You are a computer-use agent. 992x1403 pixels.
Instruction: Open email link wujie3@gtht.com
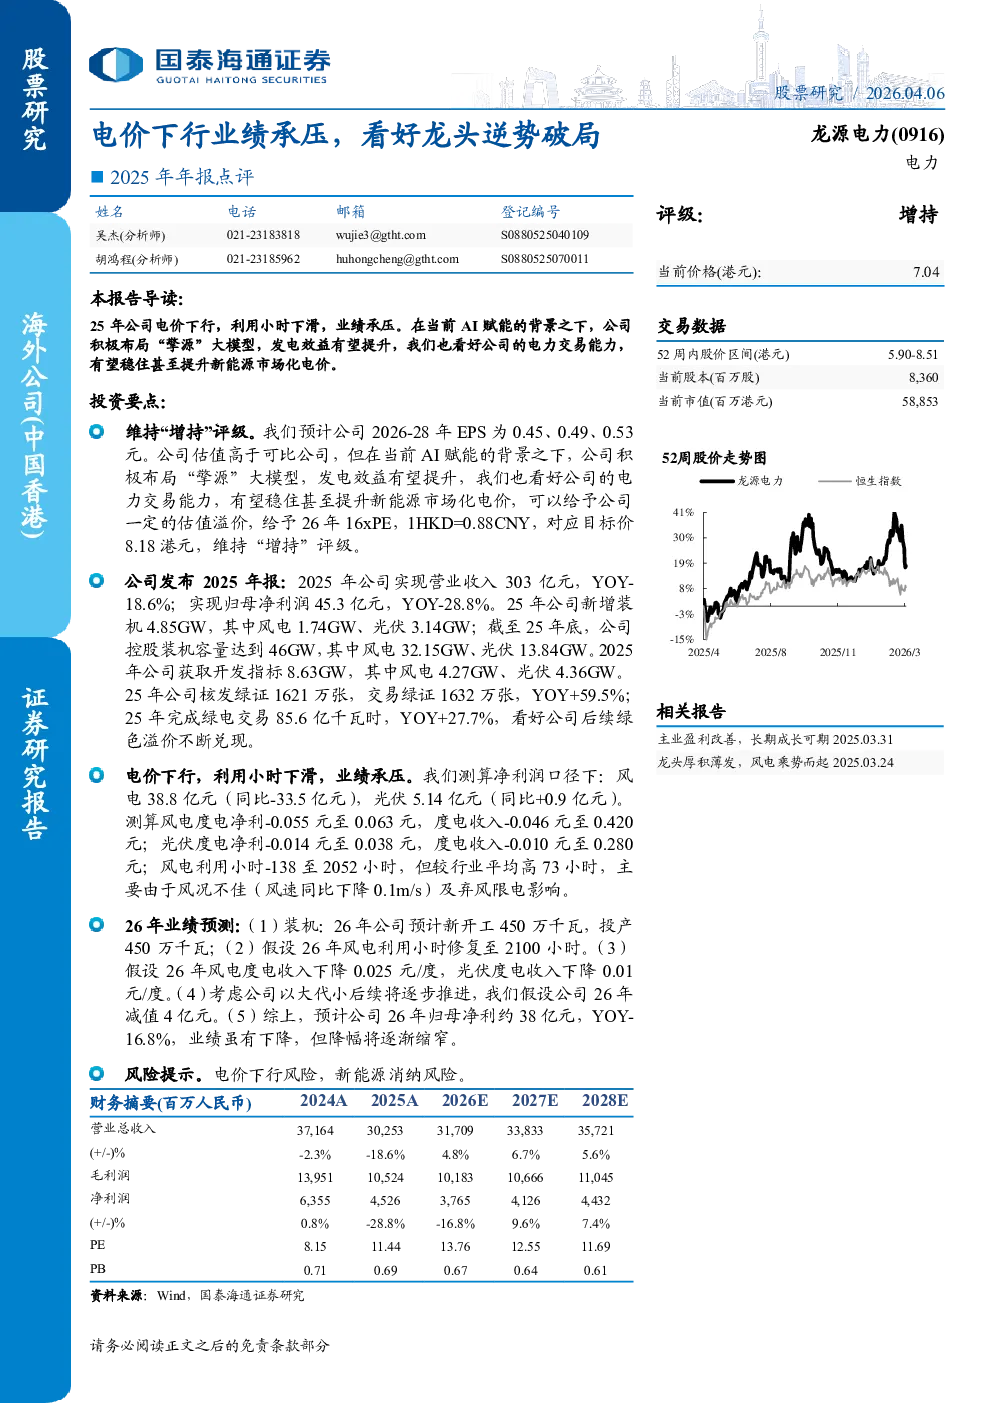(381, 235)
